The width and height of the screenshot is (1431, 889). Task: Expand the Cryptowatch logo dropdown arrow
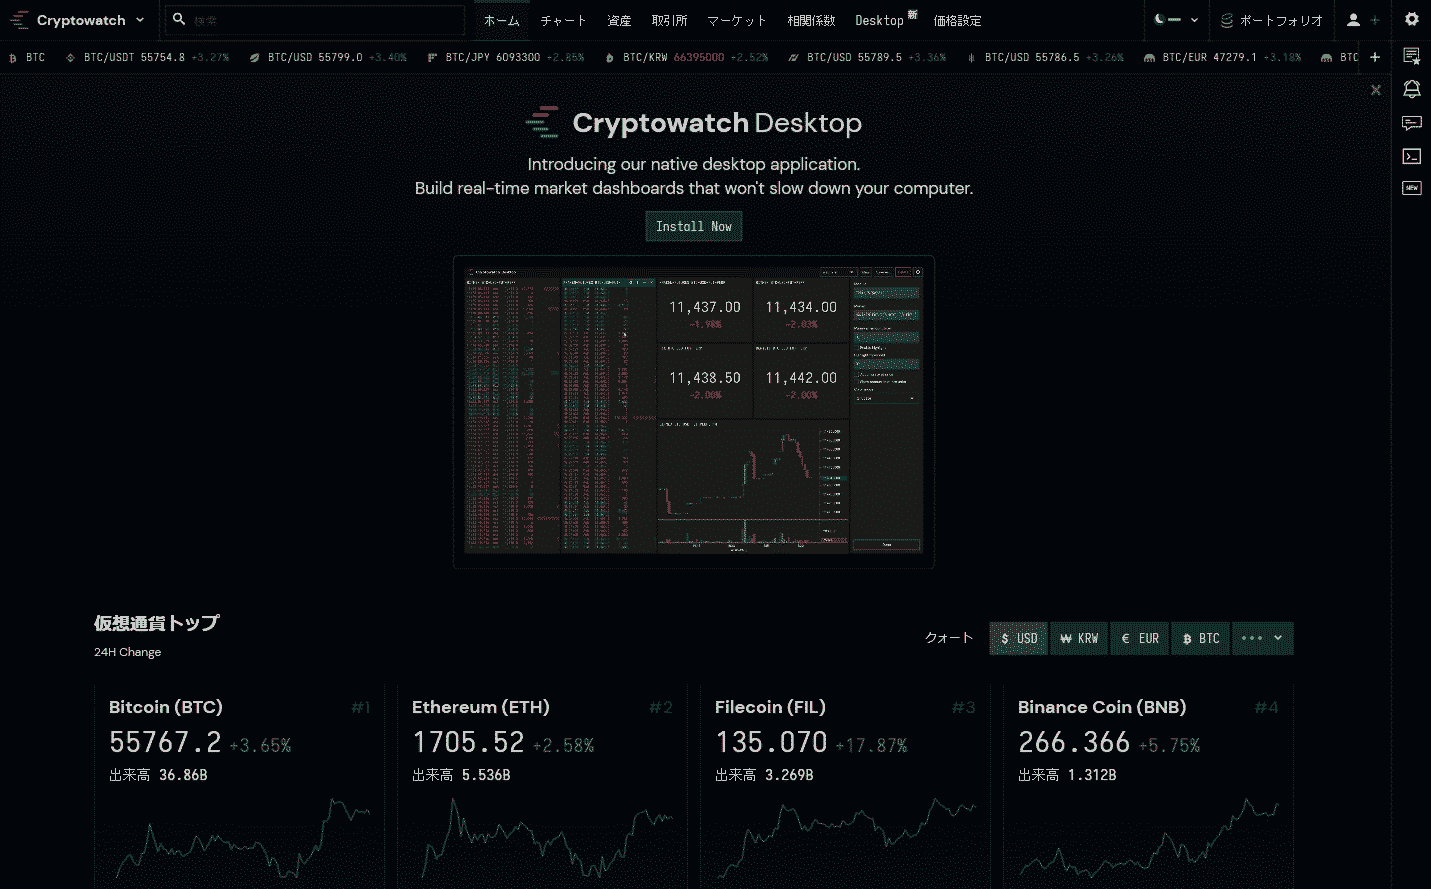(x=140, y=20)
